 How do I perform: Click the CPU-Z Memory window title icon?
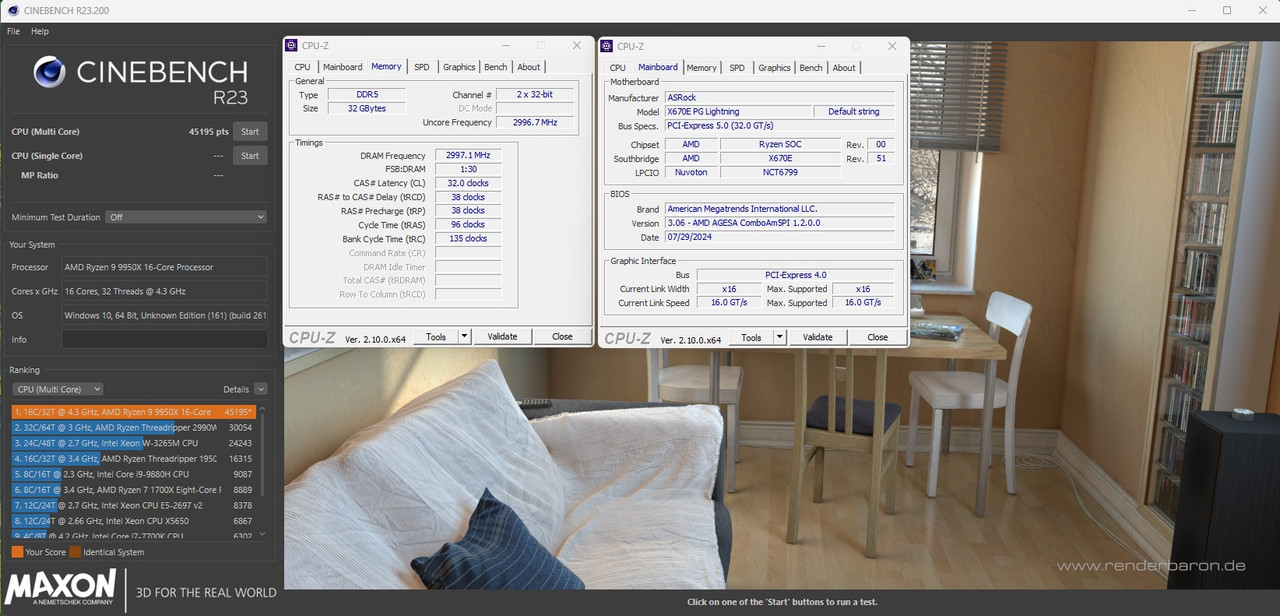pyautogui.click(x=291, y=45)
